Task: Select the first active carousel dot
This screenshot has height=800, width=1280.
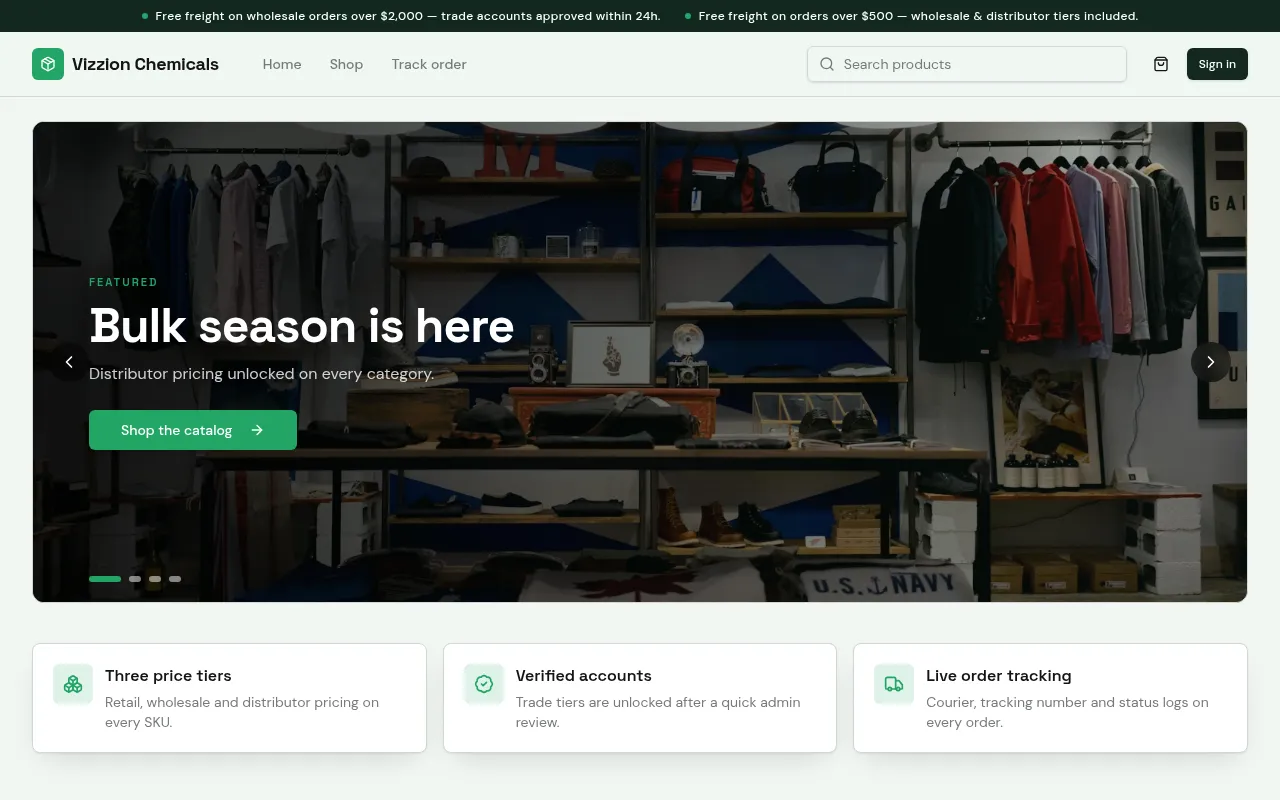Action: pyautogui.click(x=105, y=579)
